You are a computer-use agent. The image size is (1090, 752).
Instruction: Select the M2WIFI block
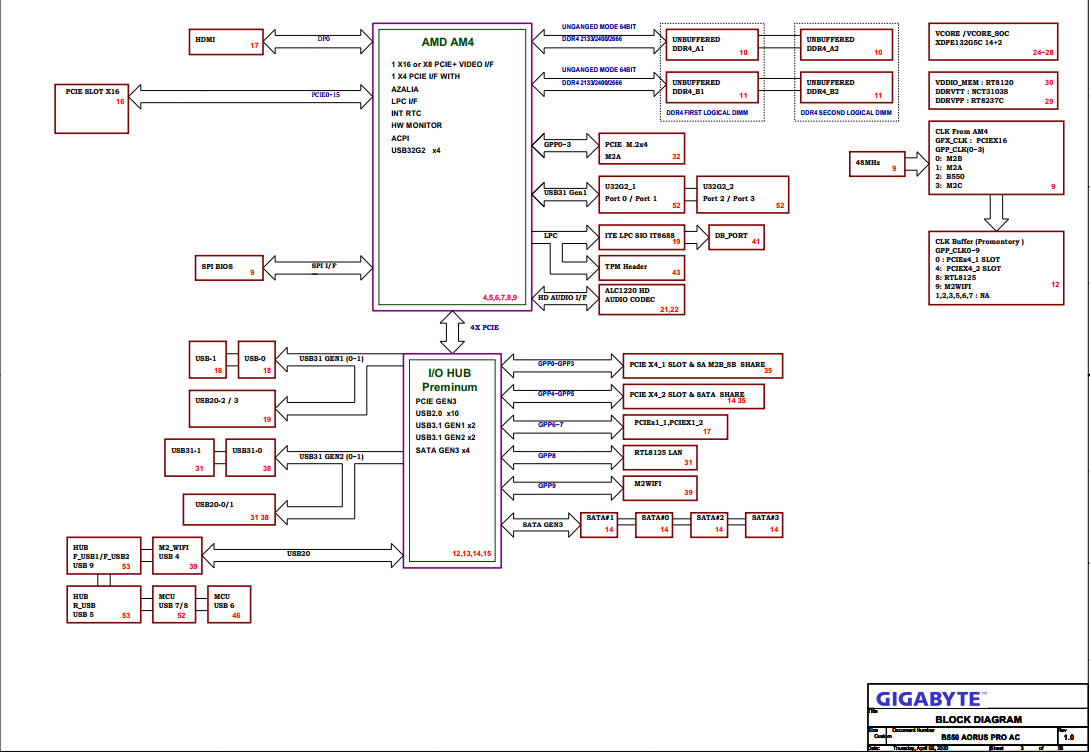[x=660, y=489]
